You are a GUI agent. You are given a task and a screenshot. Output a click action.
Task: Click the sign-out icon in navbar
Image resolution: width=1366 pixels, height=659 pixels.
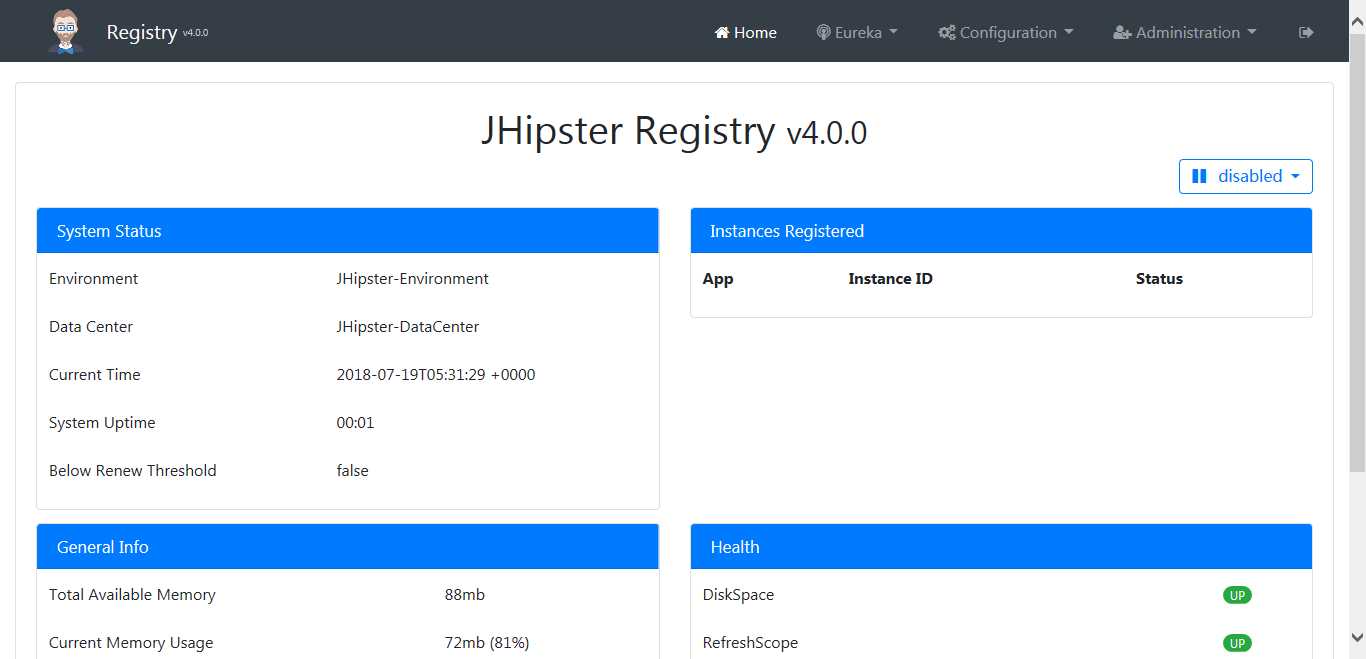(x=1306, y=32)
